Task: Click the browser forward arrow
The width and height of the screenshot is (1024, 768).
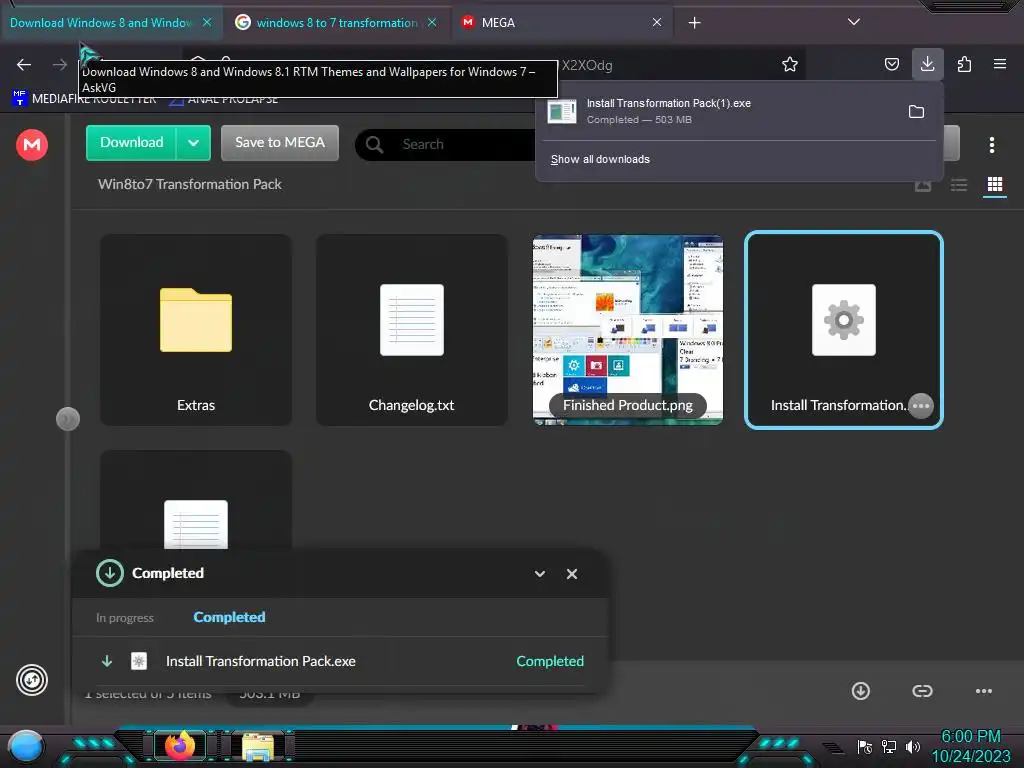Action: 59,65
